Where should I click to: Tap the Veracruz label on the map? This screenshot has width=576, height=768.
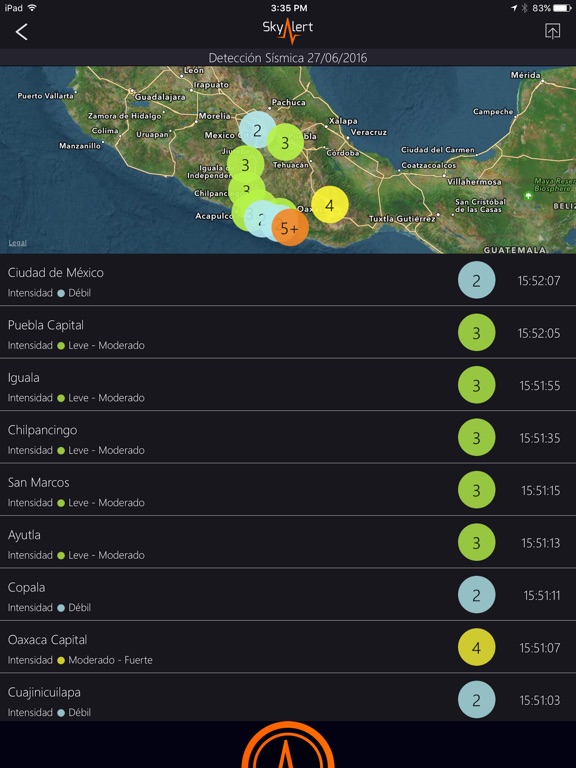369,132
